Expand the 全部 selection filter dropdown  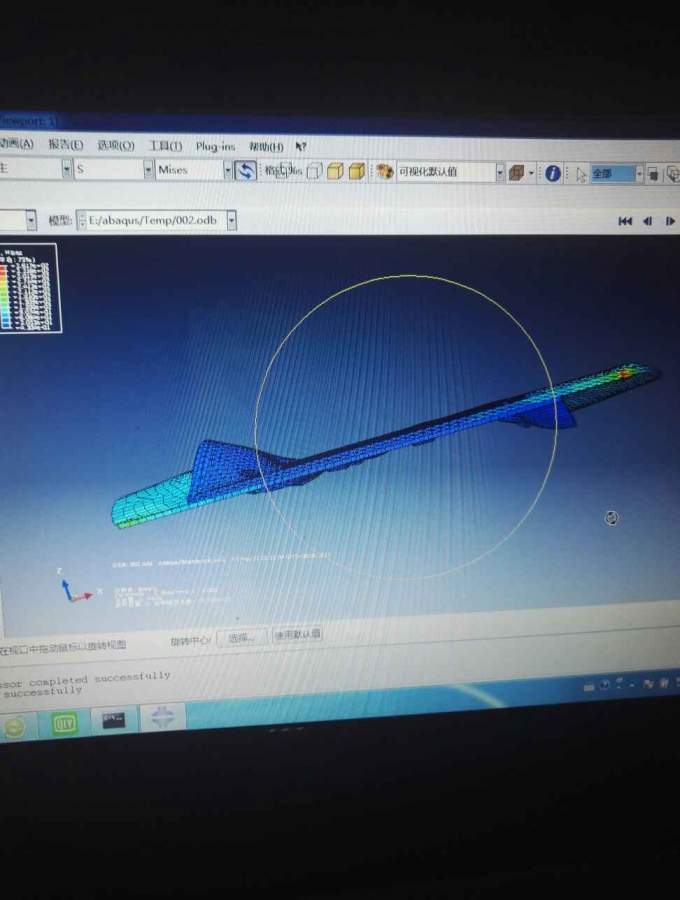639,174
